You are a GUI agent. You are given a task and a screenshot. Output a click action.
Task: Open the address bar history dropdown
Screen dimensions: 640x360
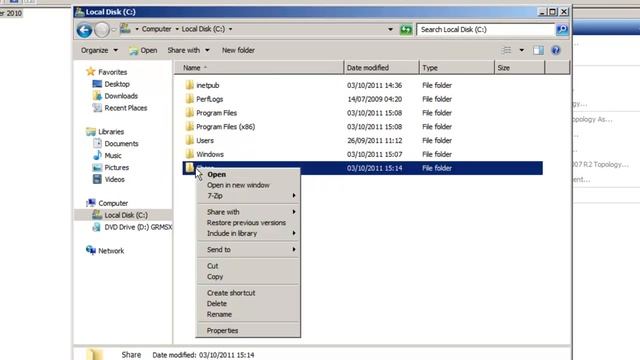click(x=390, y=29)
